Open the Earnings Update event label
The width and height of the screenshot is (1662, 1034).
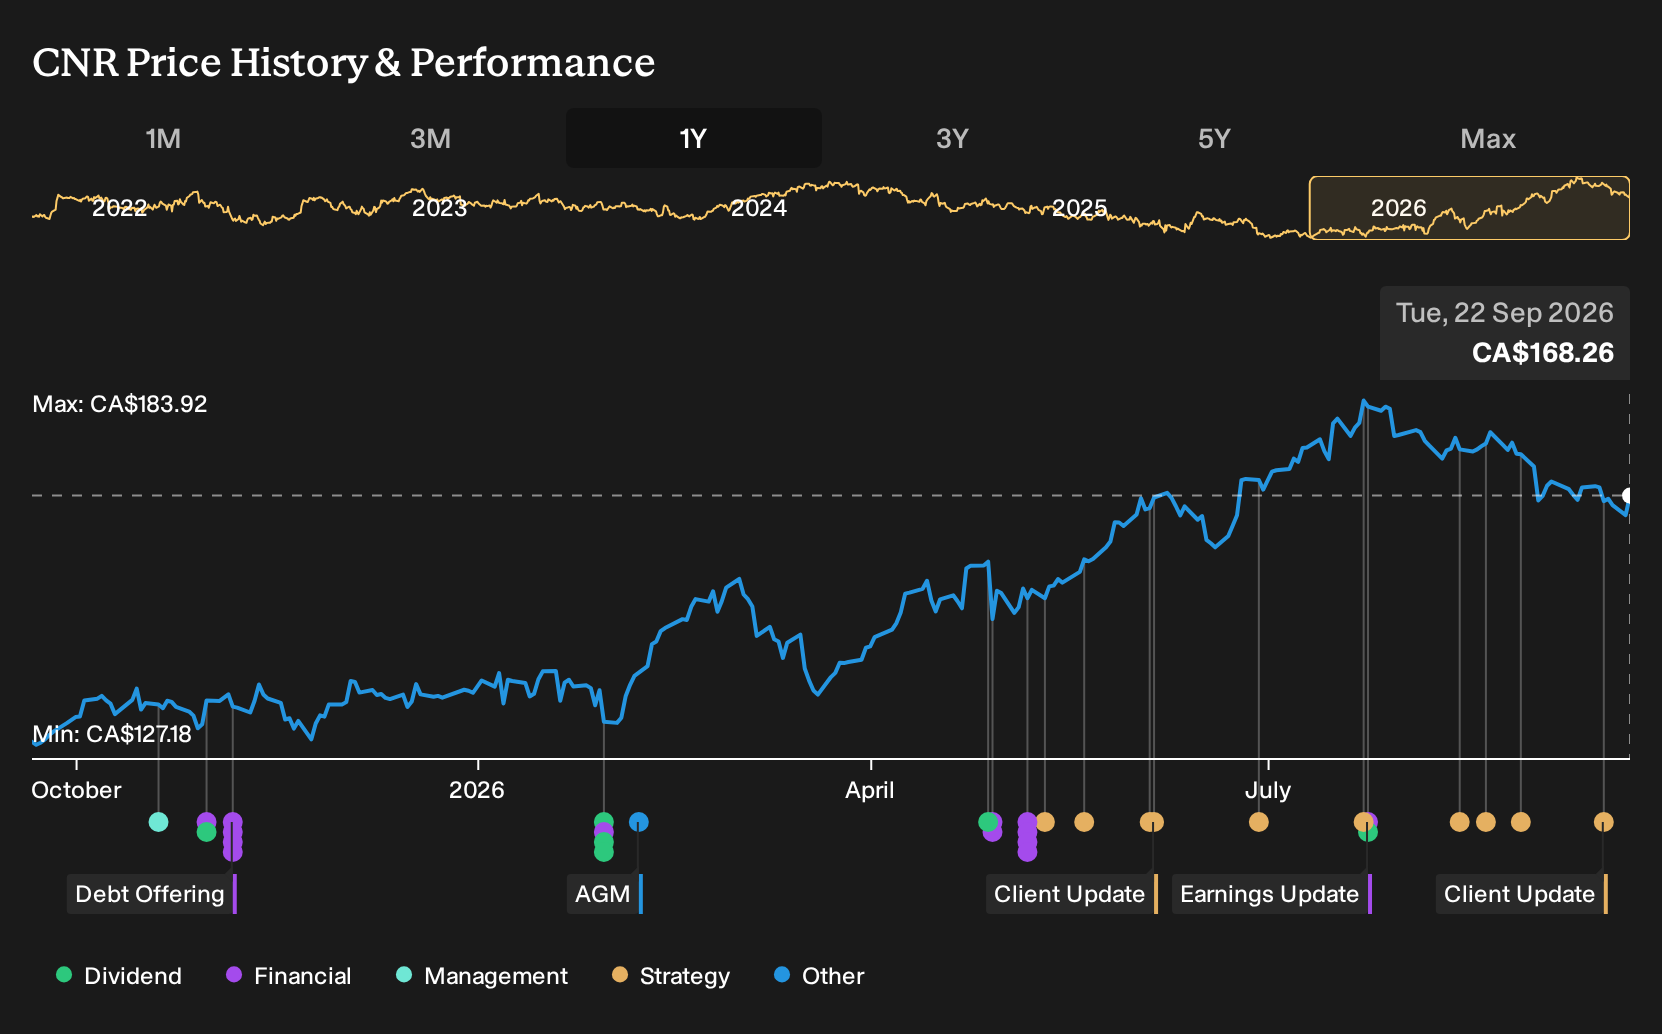pyautogui.click(x=1272, y=894)
